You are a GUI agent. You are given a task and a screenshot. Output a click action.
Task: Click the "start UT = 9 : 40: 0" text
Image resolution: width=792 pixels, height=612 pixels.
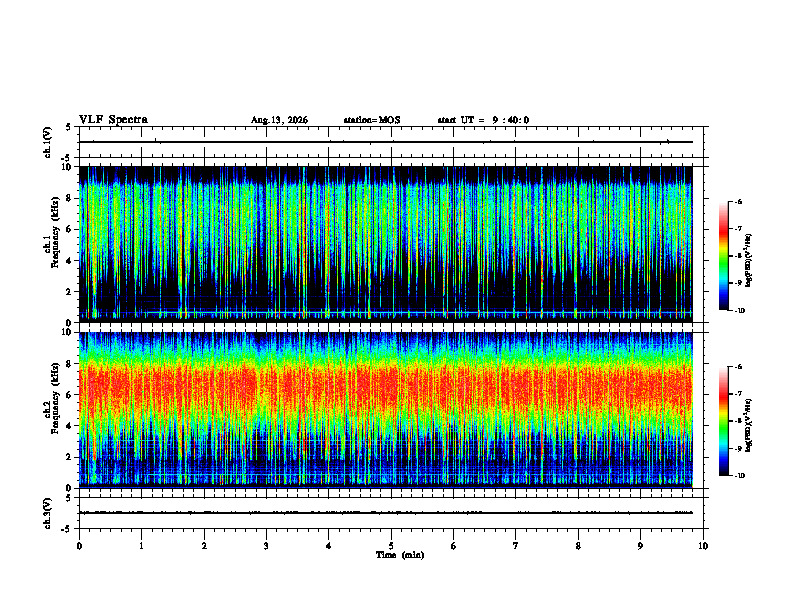(x=483, y=120)
